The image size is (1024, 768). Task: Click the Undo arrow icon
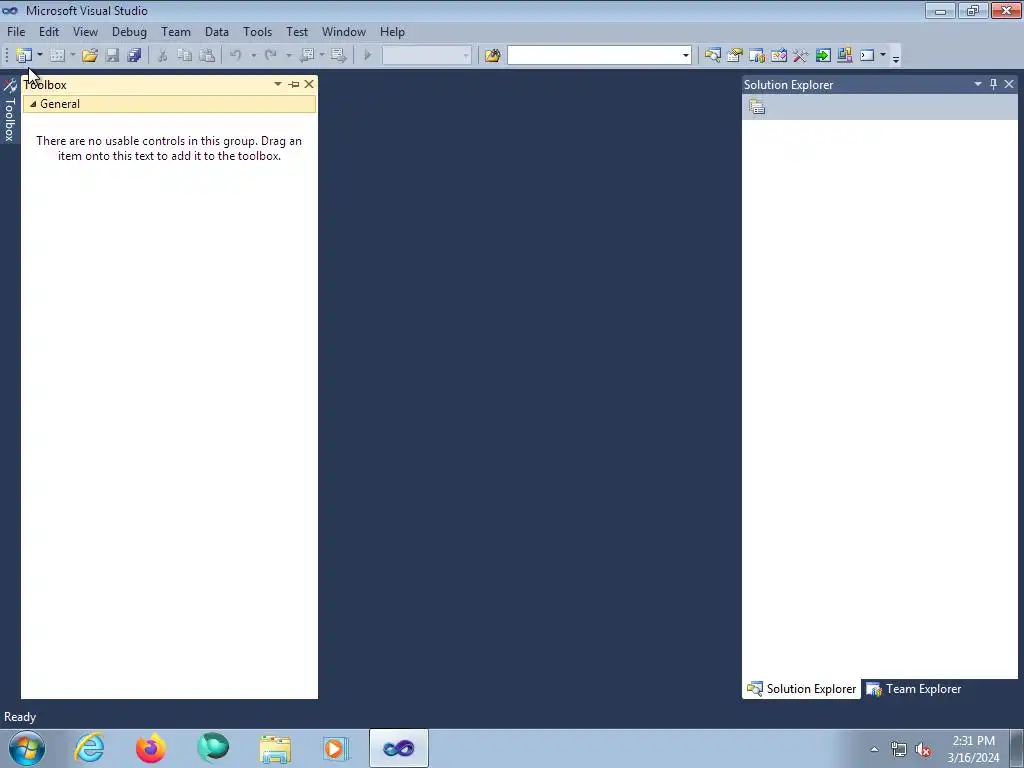(236, 56)
